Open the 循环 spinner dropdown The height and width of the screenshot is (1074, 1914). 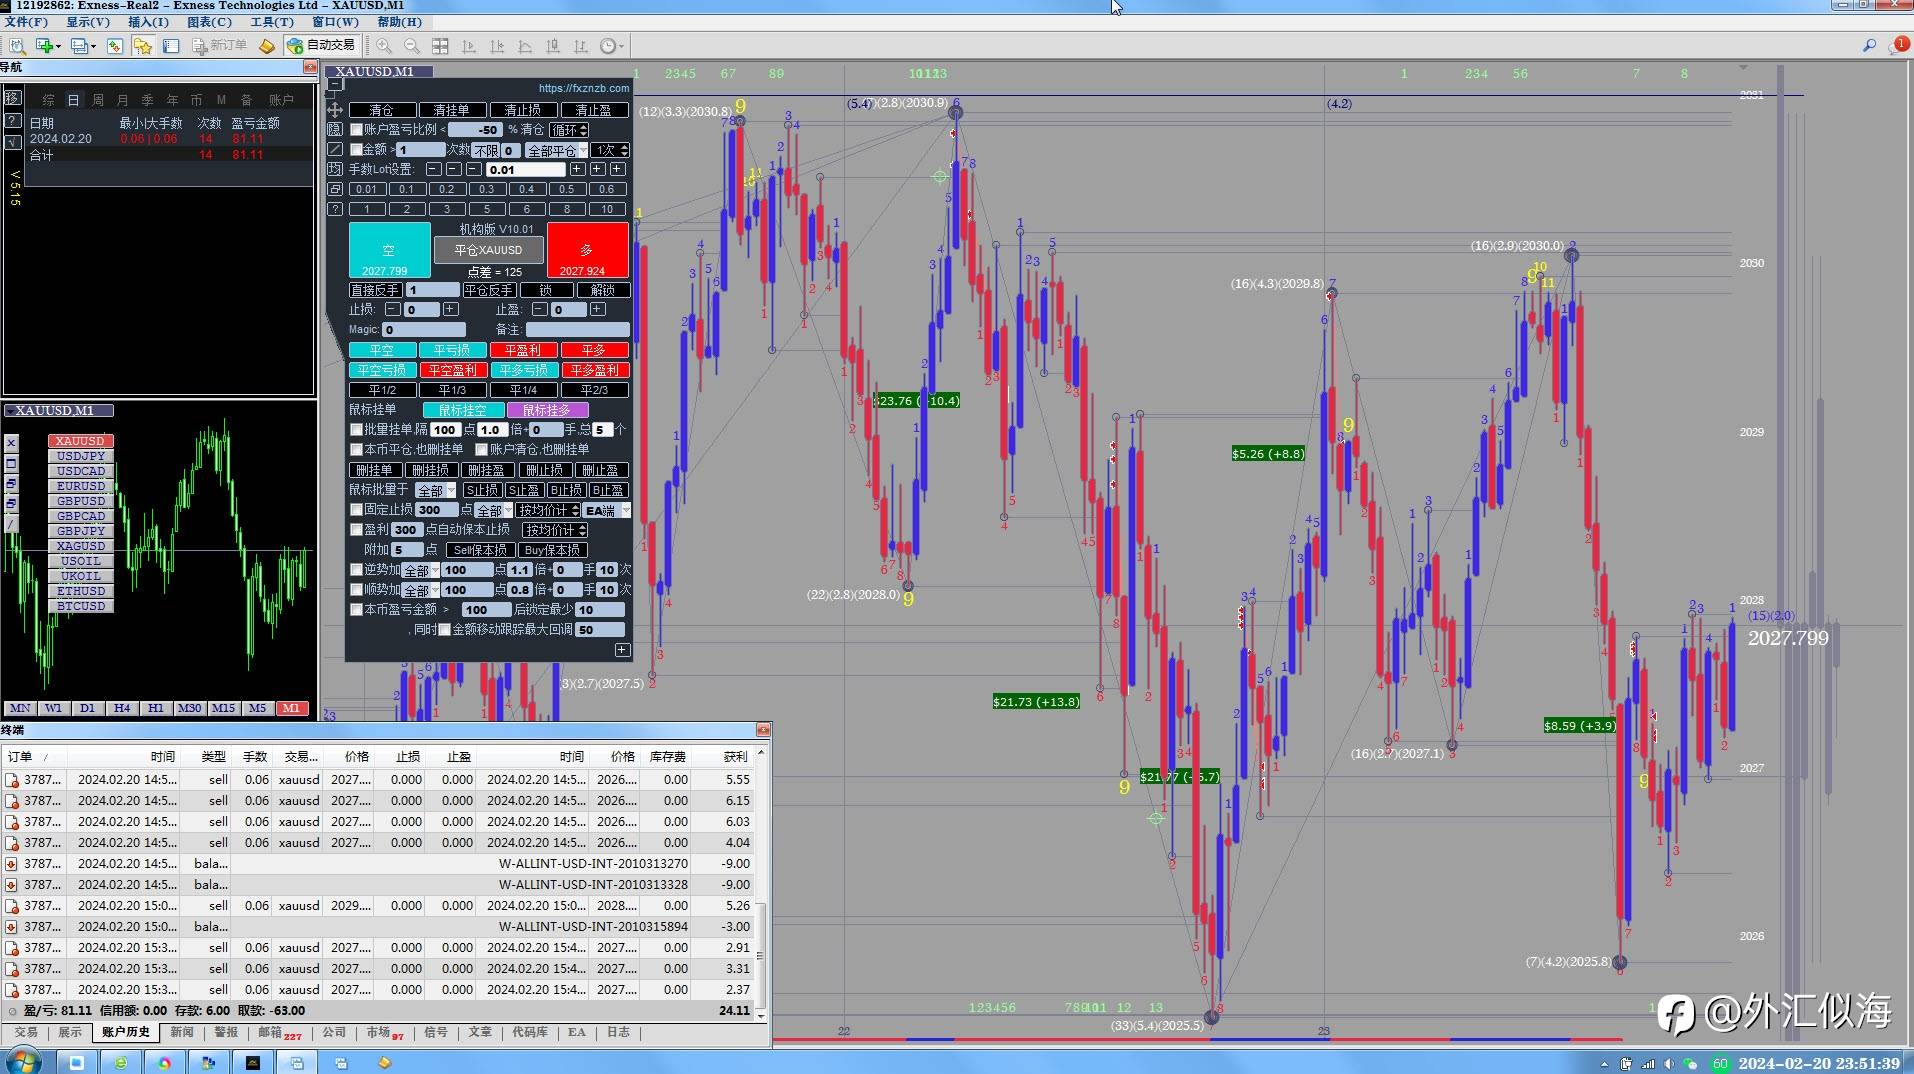(x=569, y=130)
